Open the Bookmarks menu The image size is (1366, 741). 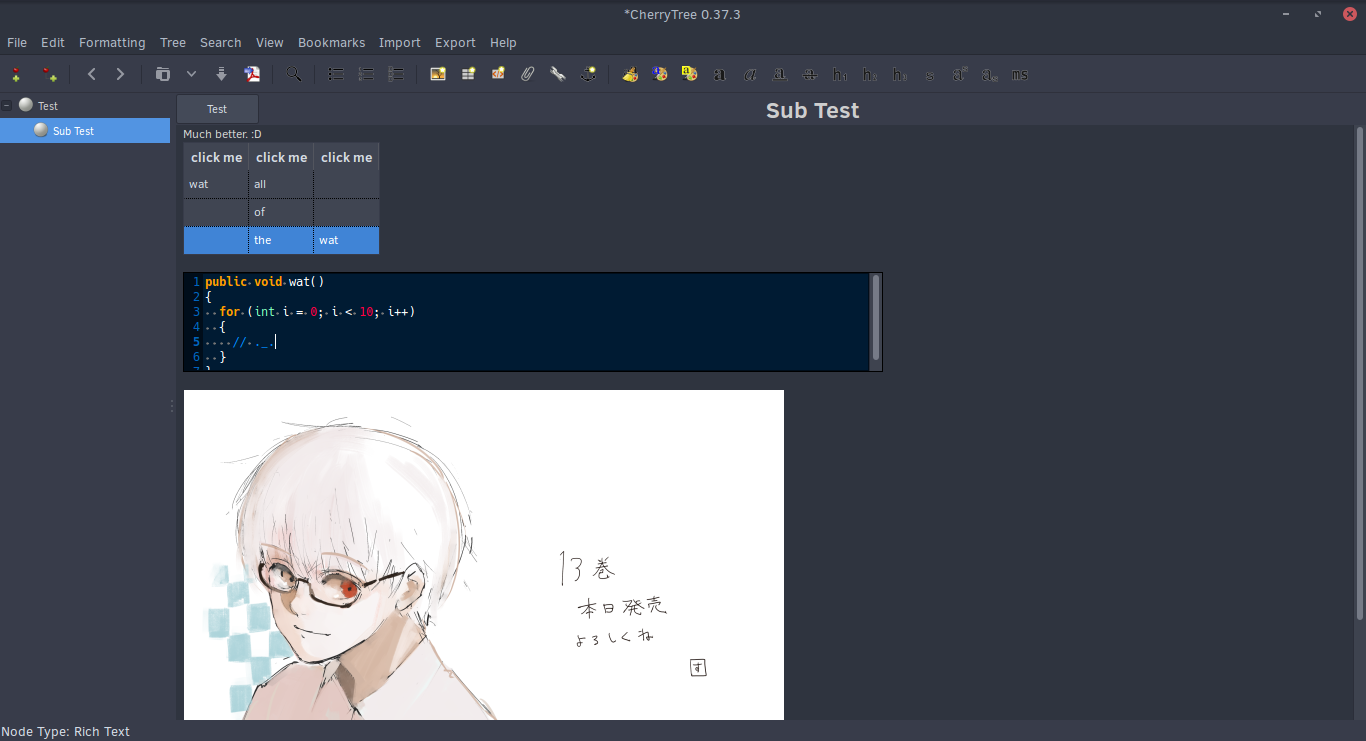(x=332, y=42)
